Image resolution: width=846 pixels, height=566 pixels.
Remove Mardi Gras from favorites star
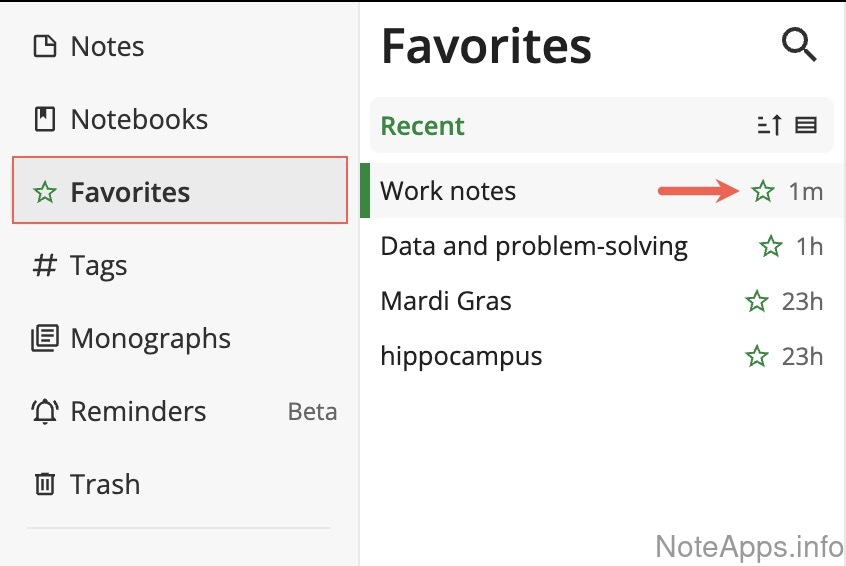[757, 301]
